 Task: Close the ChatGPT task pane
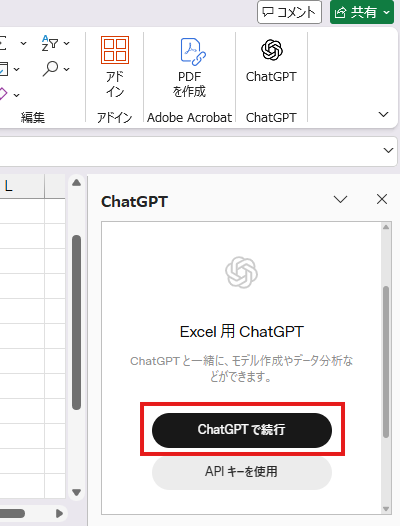pyautogui.click(x=382, y=199)
